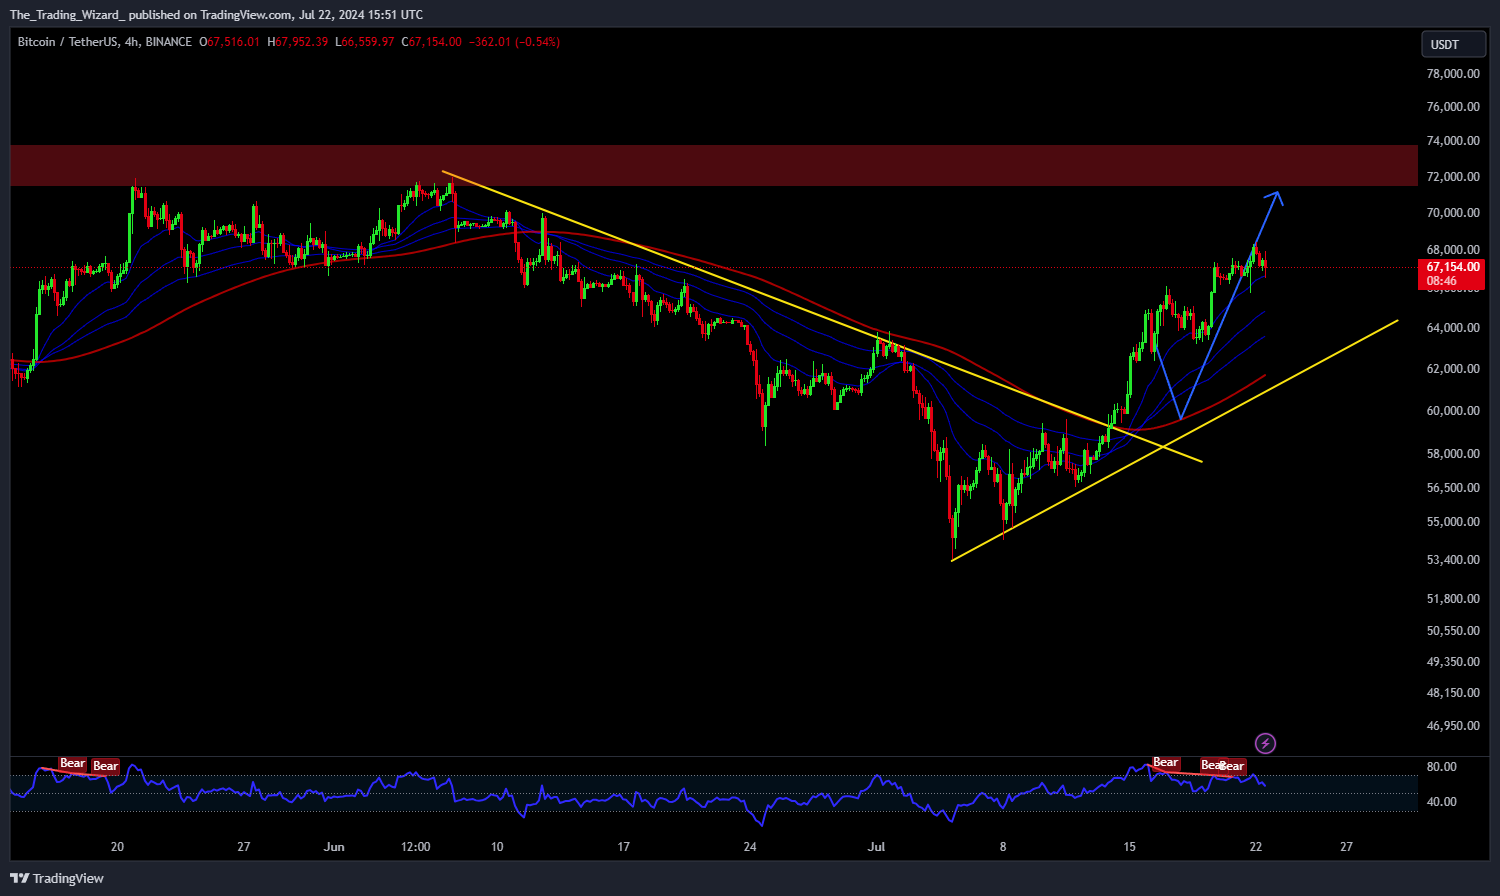Click the 72,000.00 price axis label

(x=1453, y=177)
